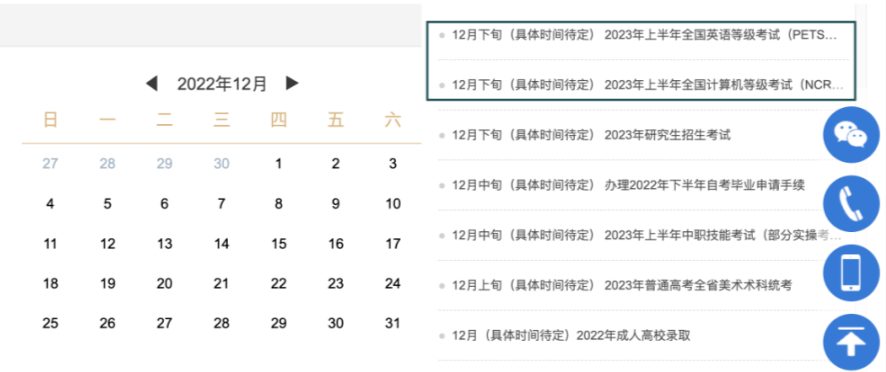Screen dimensions: 886x372
Task: Open the phone contact floating icon
Action: 851,204
